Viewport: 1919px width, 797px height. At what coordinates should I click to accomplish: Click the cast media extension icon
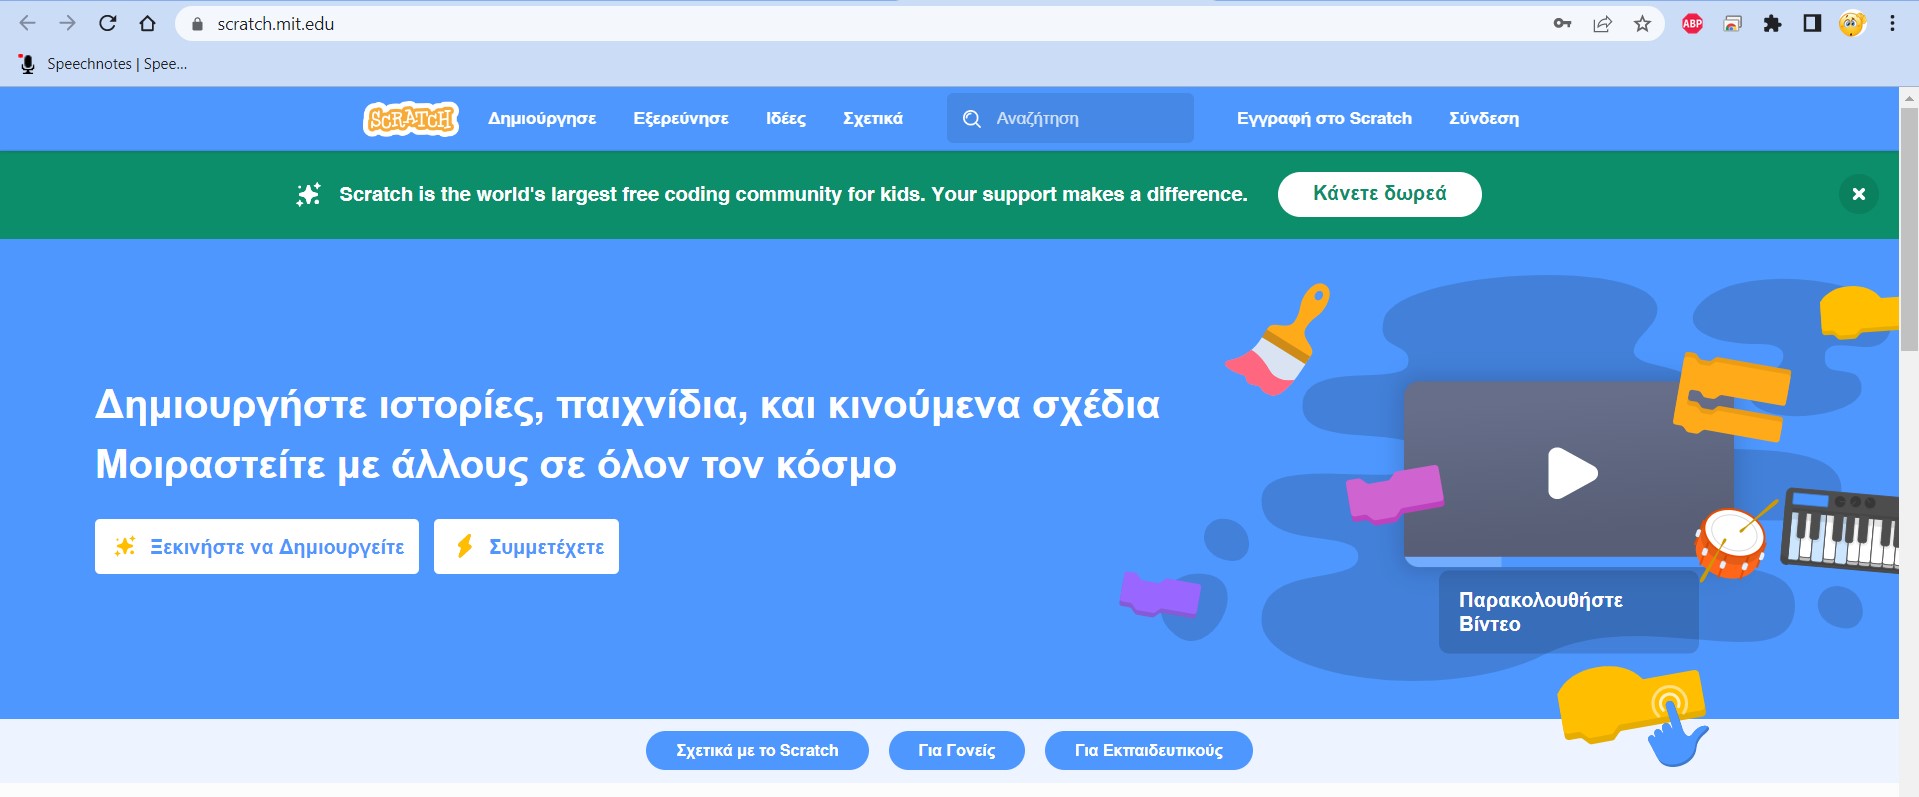1732,23
